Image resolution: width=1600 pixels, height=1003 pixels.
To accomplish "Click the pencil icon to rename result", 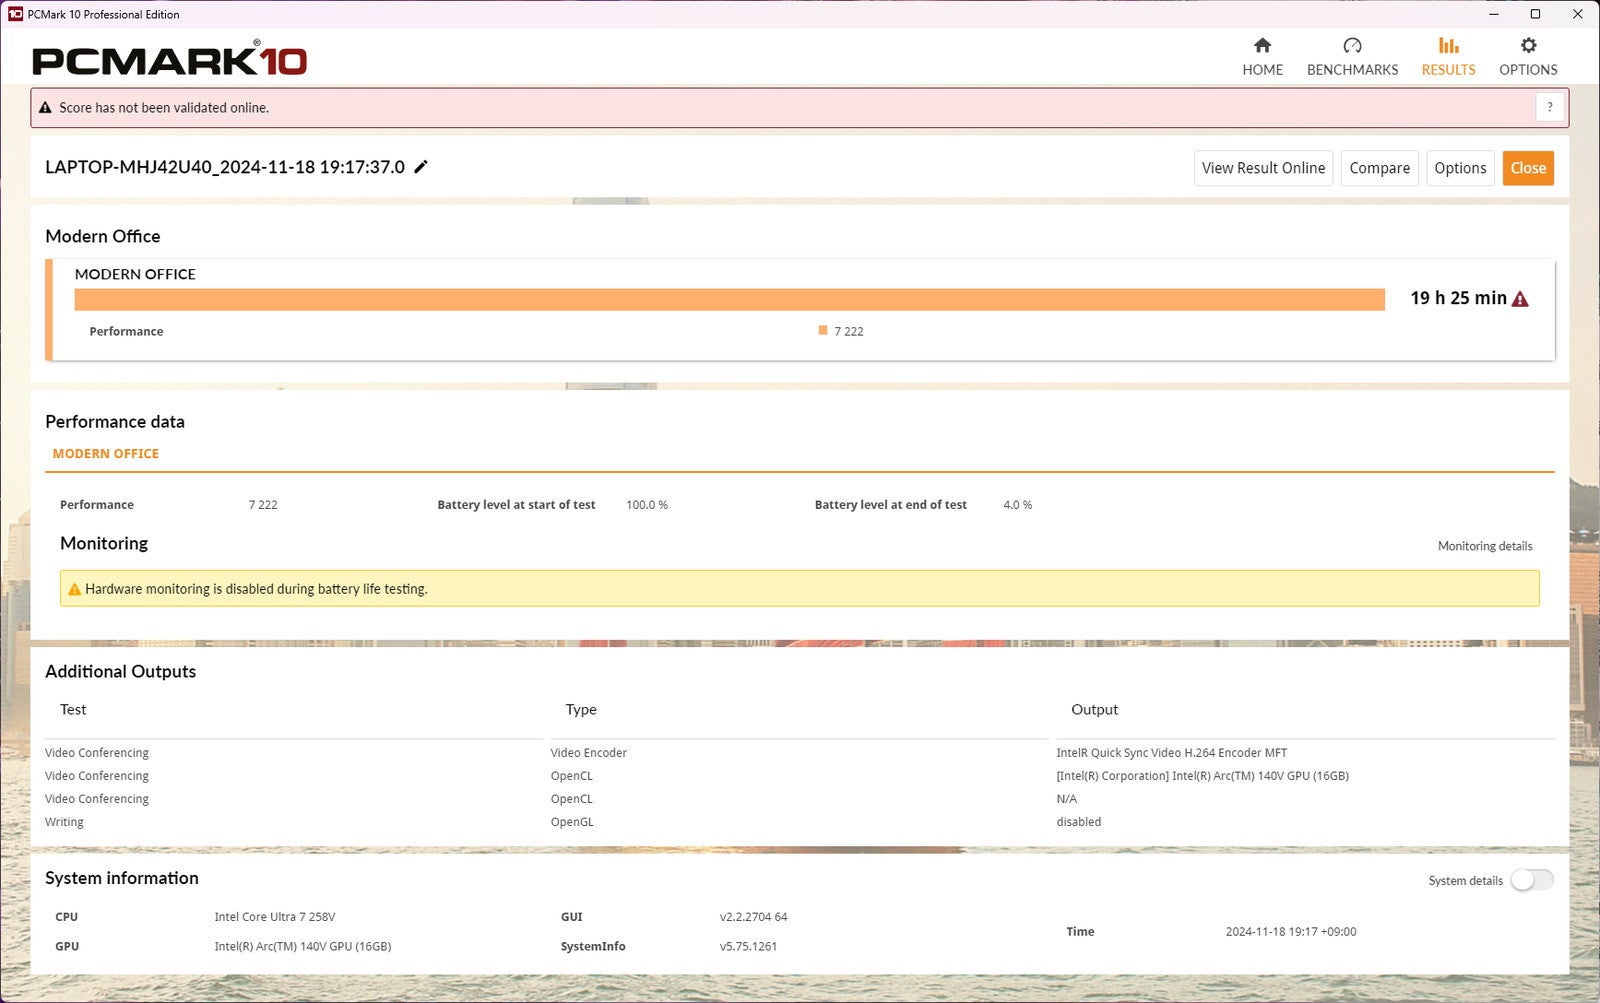I will pos(421,167).
